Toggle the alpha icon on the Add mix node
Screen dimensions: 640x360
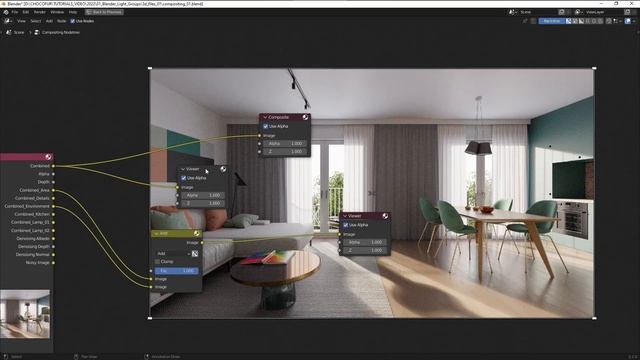coord(195,253)
